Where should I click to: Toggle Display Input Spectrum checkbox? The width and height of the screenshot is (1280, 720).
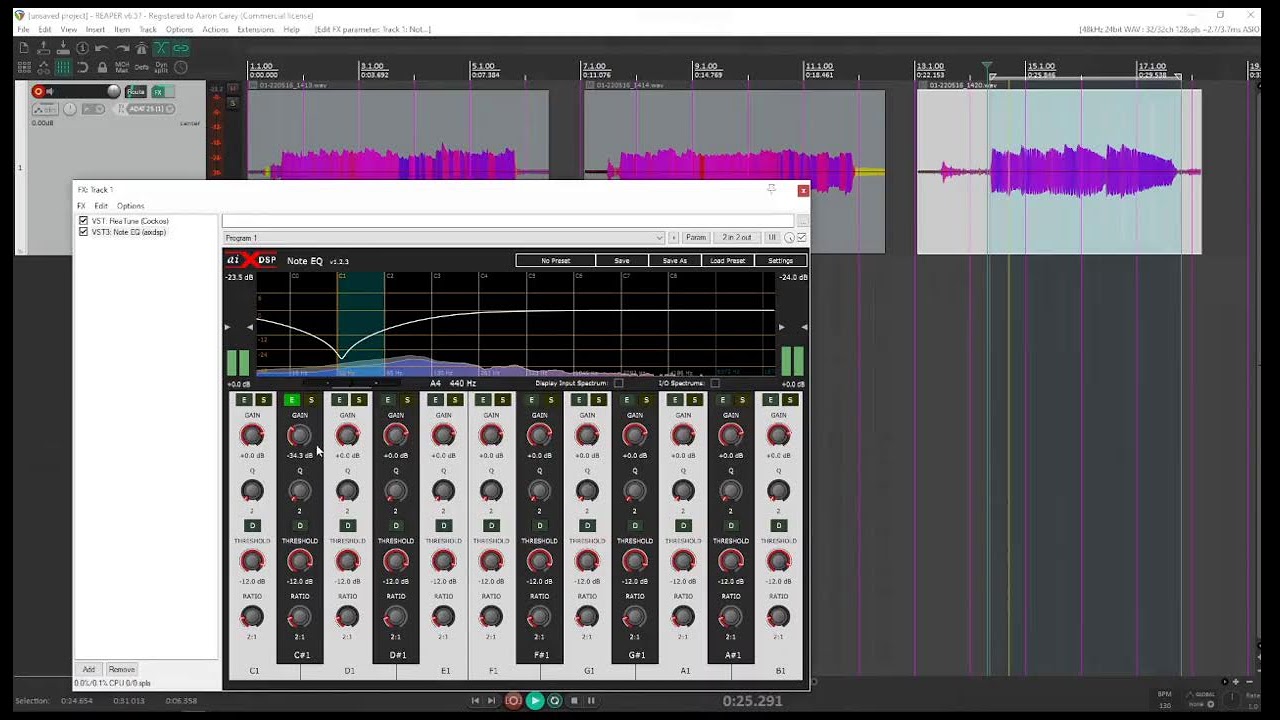[618, 383]
